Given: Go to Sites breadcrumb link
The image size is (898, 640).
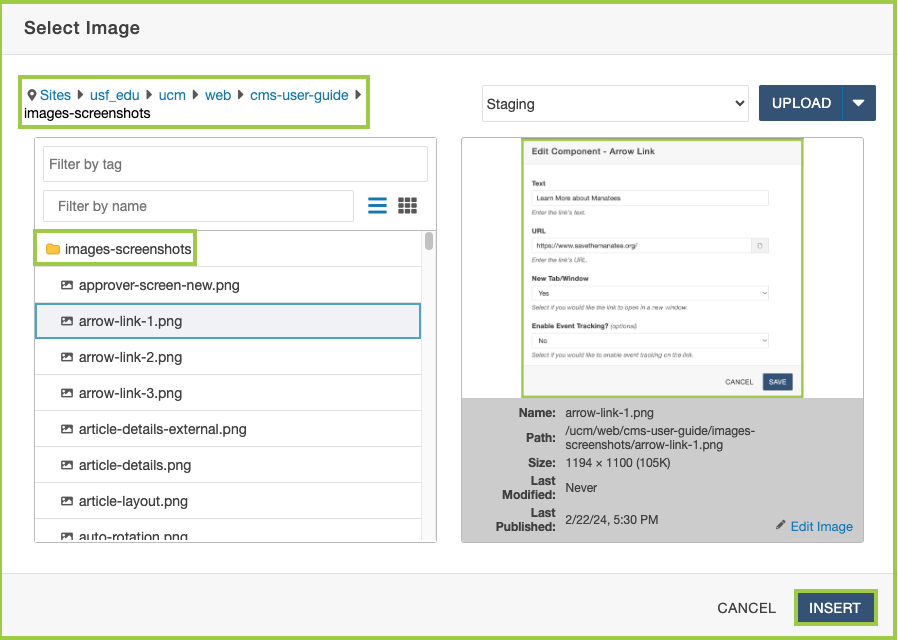Looking at the screenshot, I should (x=56, y=95).
